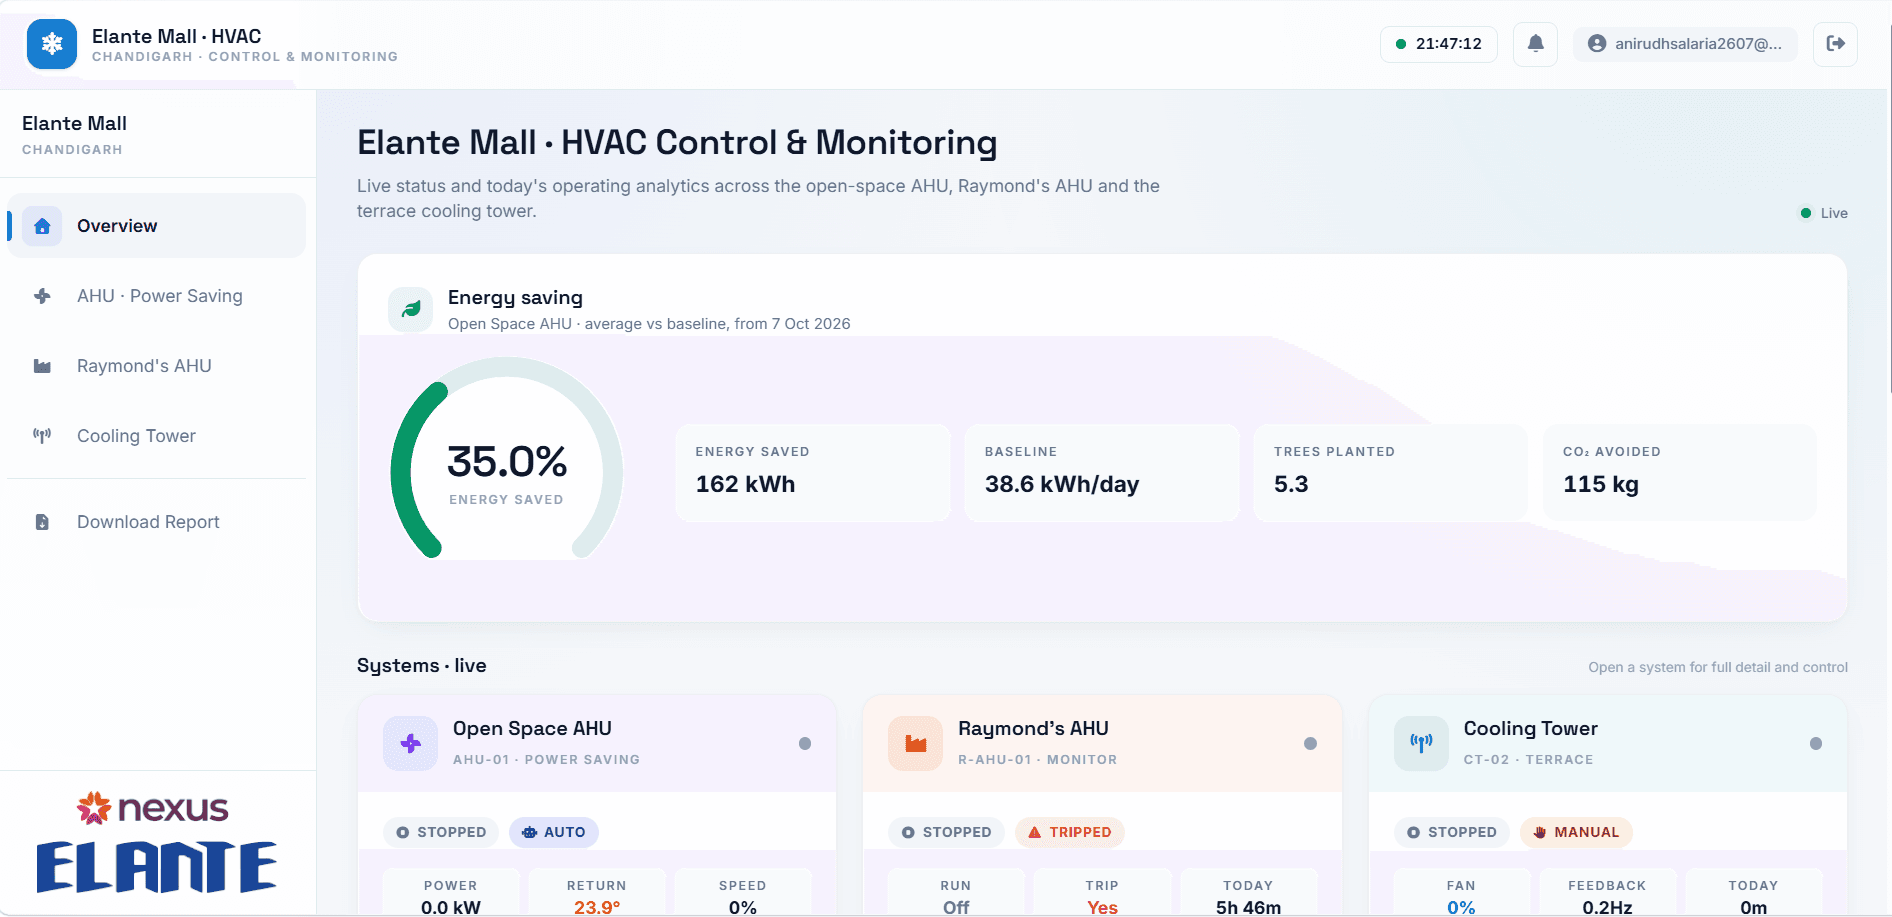Click the CO2 Avoided 115 kg tile
Screen dimensions: 1892x917
click(x=1680, y=472)
